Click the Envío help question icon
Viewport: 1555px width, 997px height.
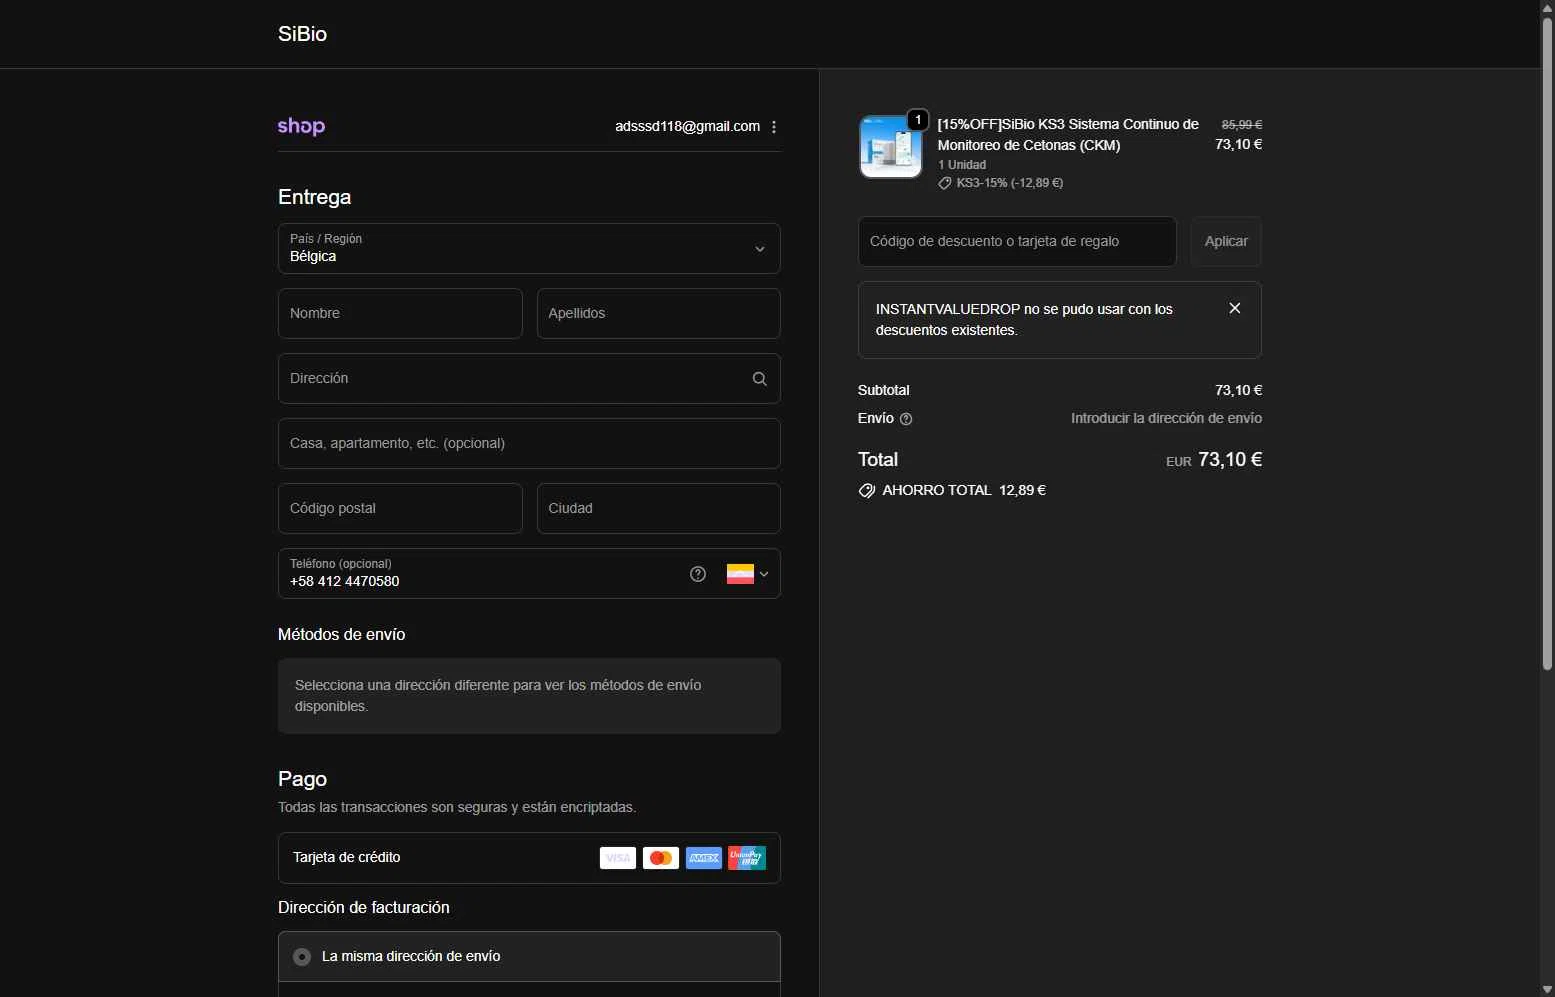tap(906, 419)
